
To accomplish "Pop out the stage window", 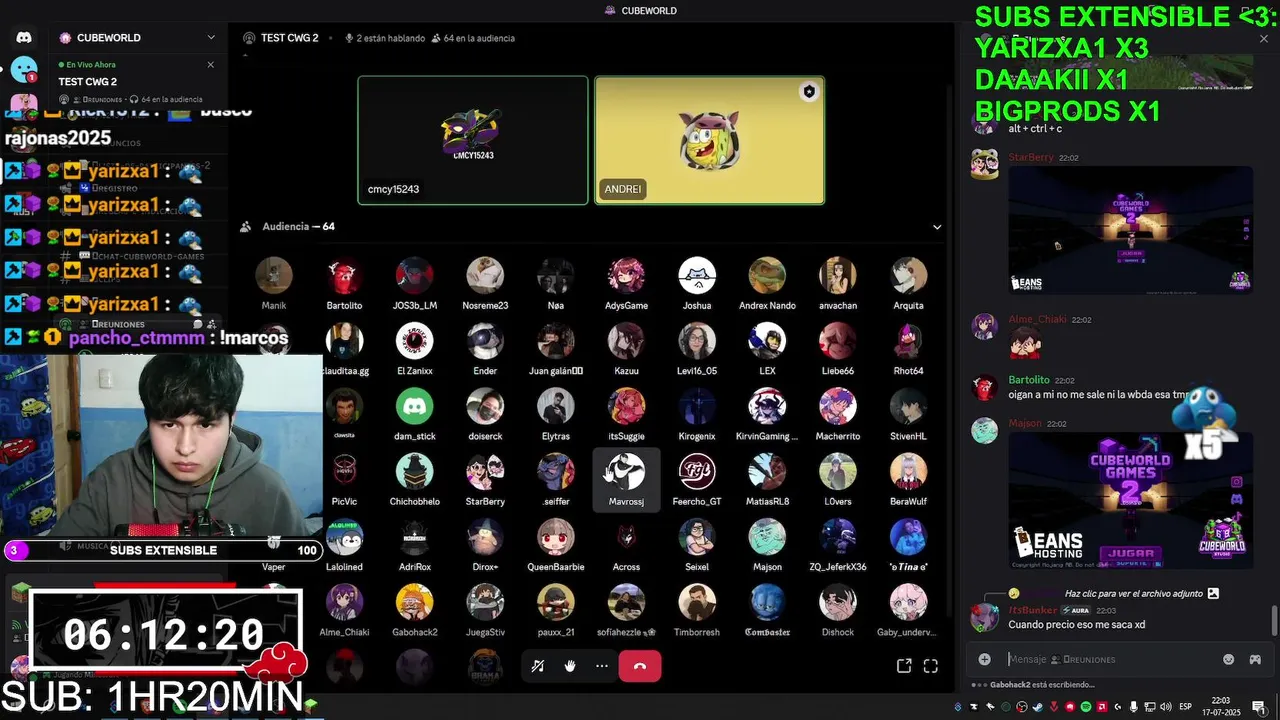I will (904, 666).
